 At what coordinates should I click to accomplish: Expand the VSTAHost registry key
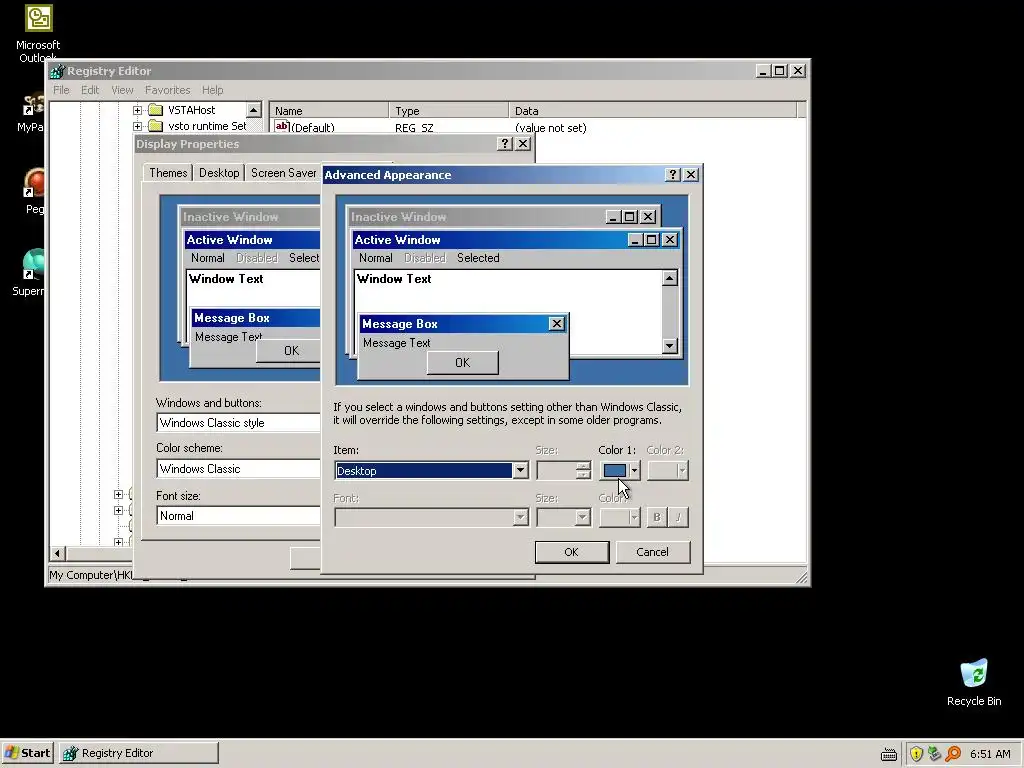click(137, 110)
